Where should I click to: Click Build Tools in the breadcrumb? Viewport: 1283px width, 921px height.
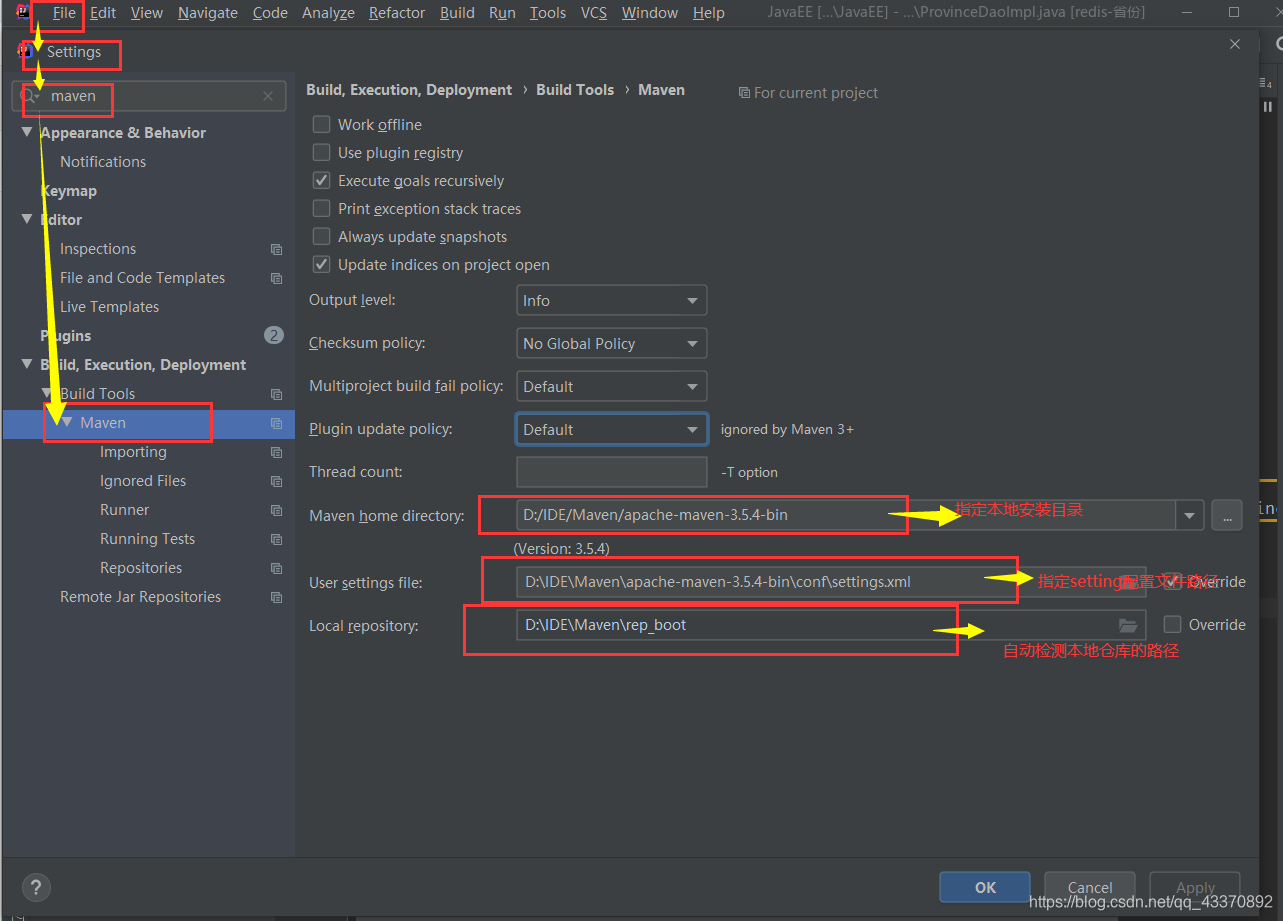575,89
